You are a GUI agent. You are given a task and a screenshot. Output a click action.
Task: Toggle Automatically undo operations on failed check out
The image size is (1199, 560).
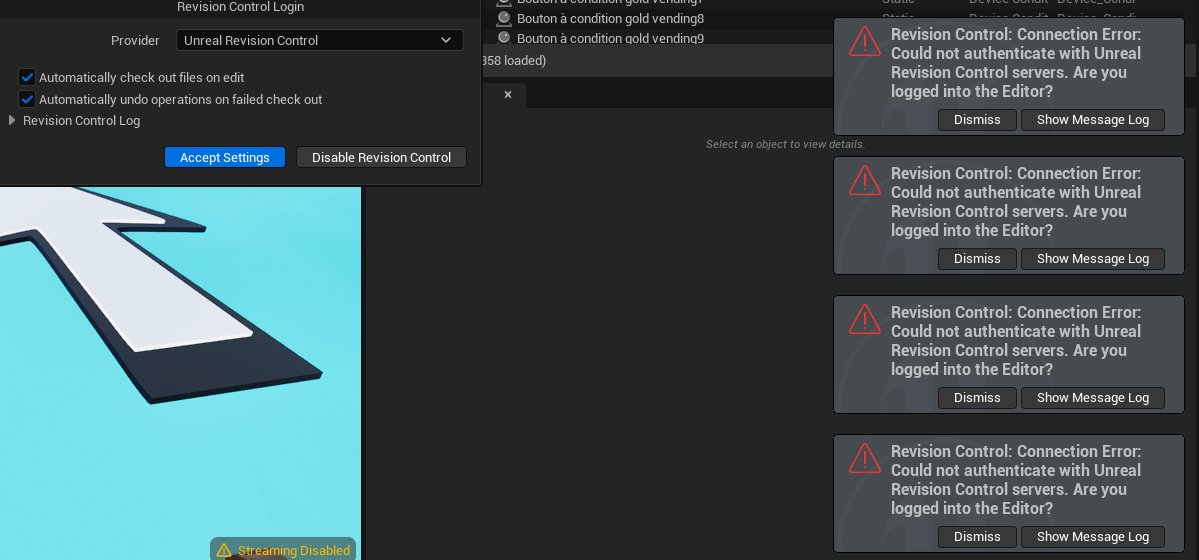tap(28, 99)
